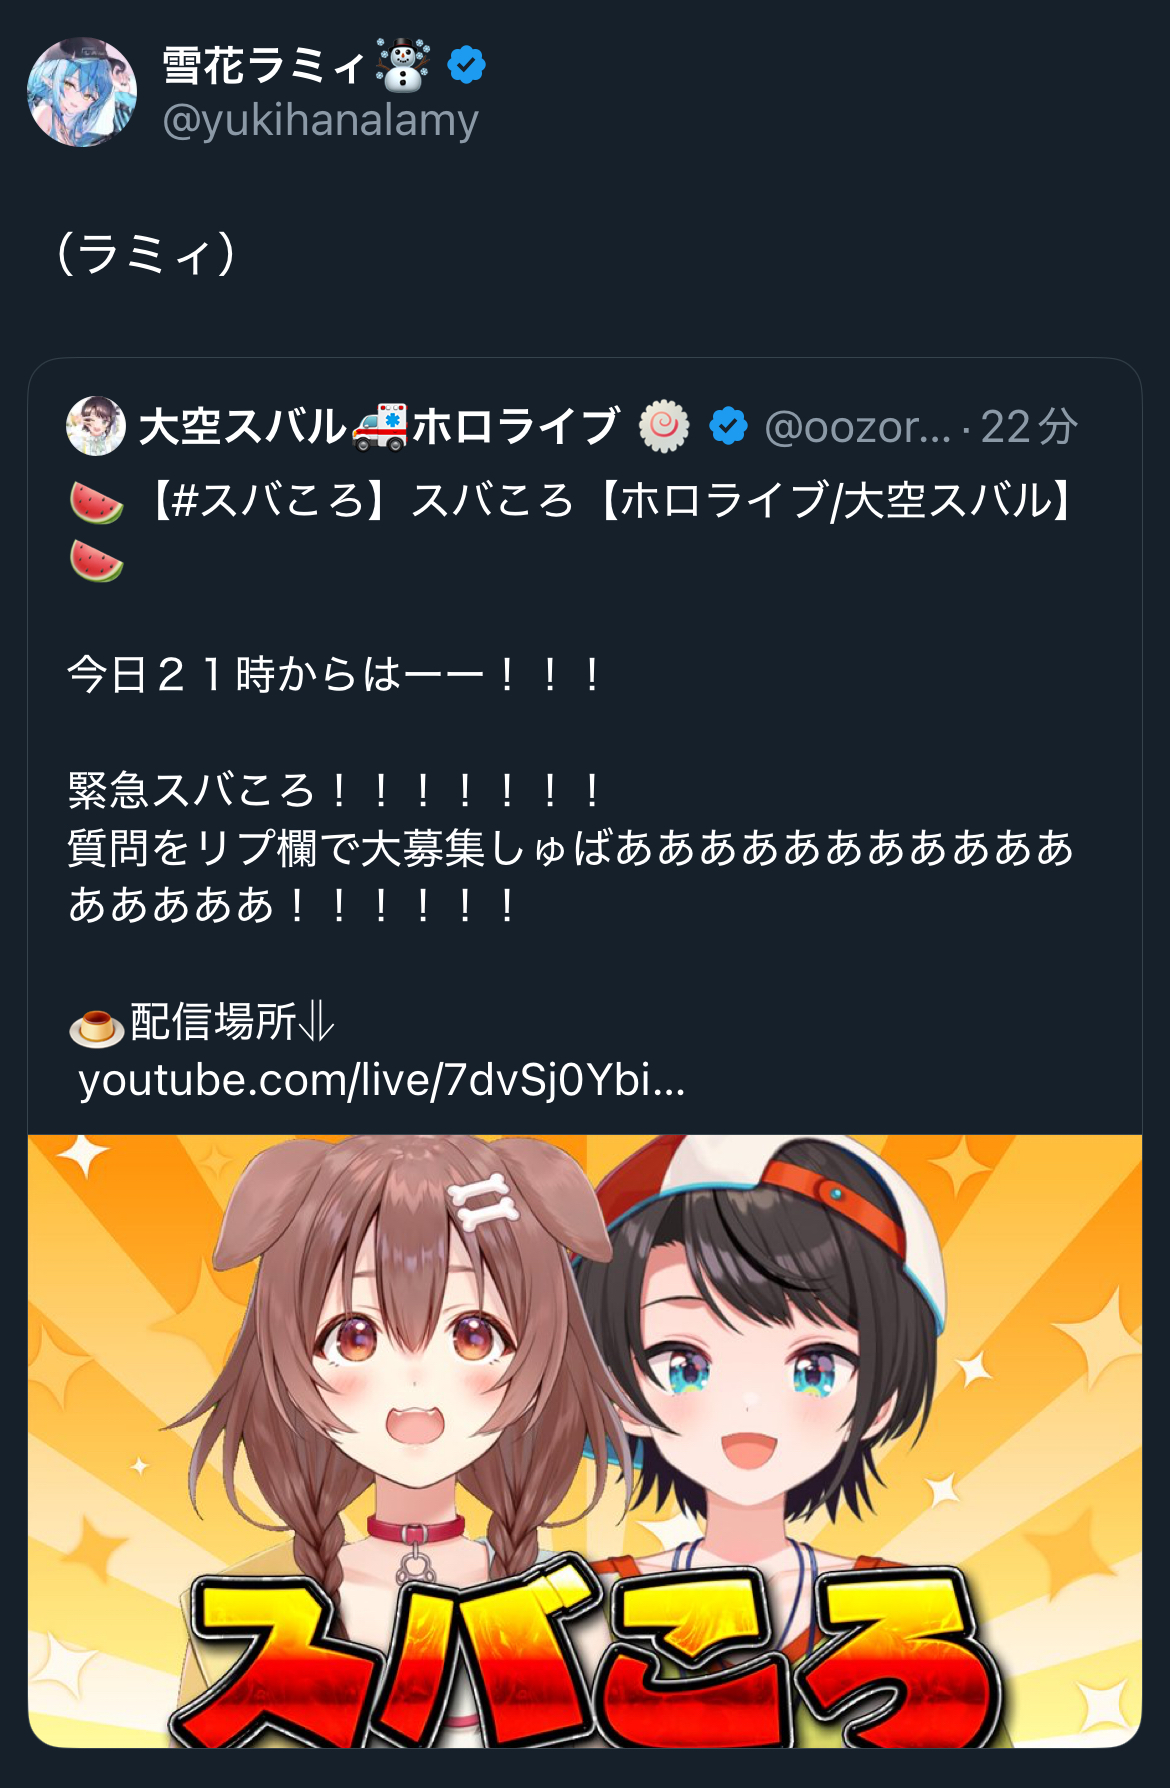The image size is (1170, 1788).
Task: Click the pudding emoji before 配信場所
Action: pyautogui.click(x=96, y=1024)
